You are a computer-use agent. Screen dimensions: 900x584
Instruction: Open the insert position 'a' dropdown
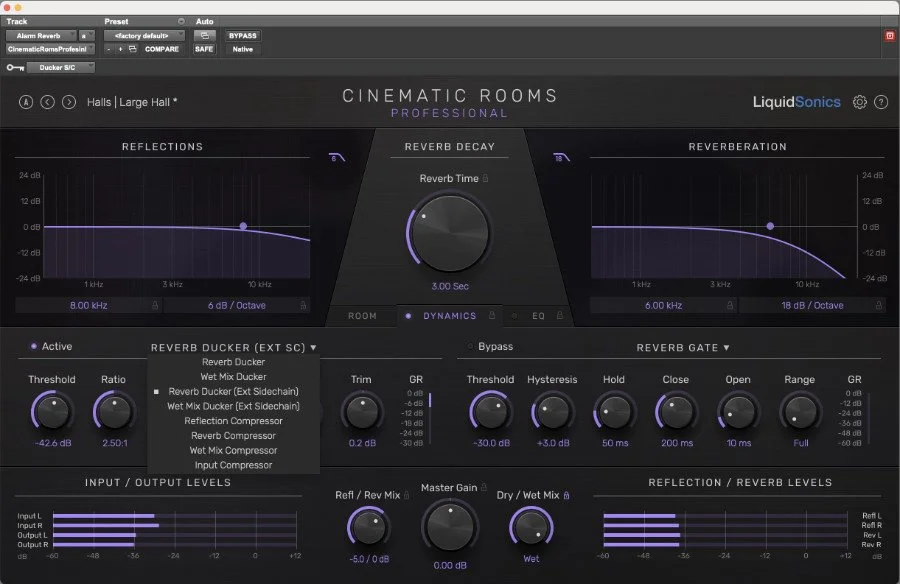(87, 36)
